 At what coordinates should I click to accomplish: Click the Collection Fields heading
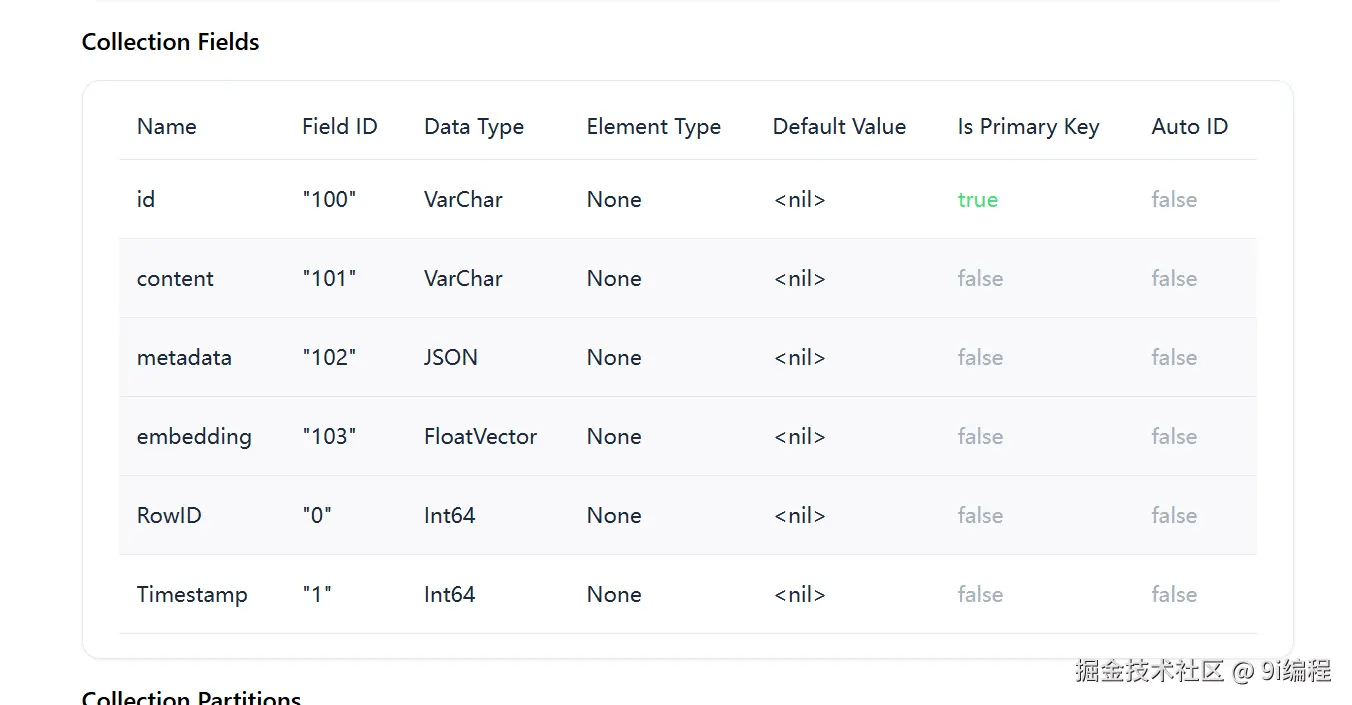(170, 42)
